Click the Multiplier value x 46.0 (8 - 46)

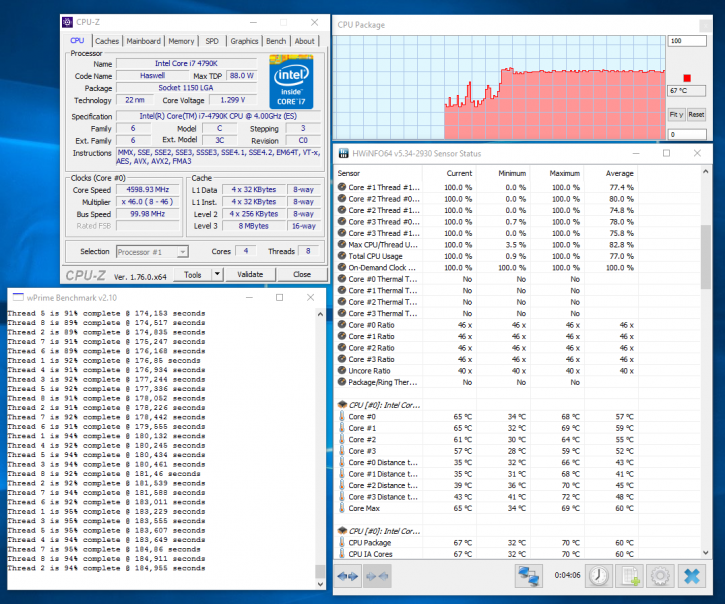click(x=147, y=202)
